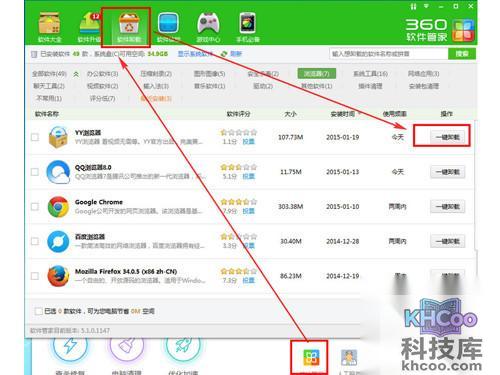Screen dimensions: 500x375
Task: Check the box for YY浏览器
Action: 35,137
